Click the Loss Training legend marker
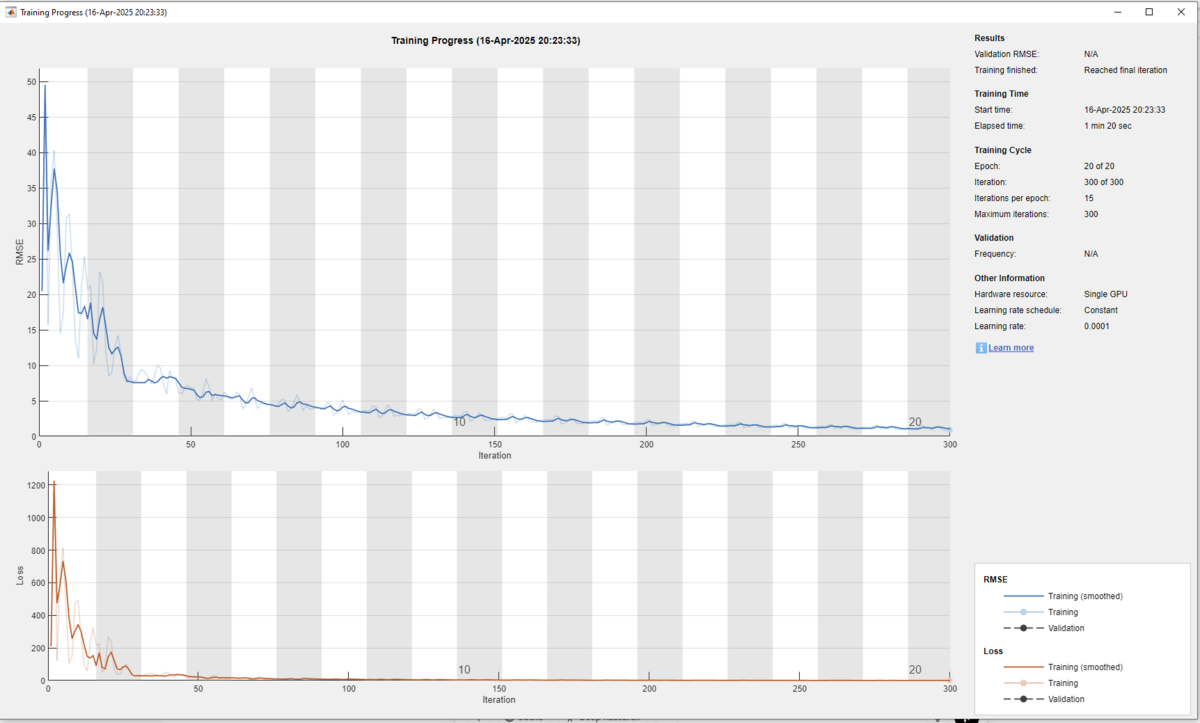 [1023, 683]
